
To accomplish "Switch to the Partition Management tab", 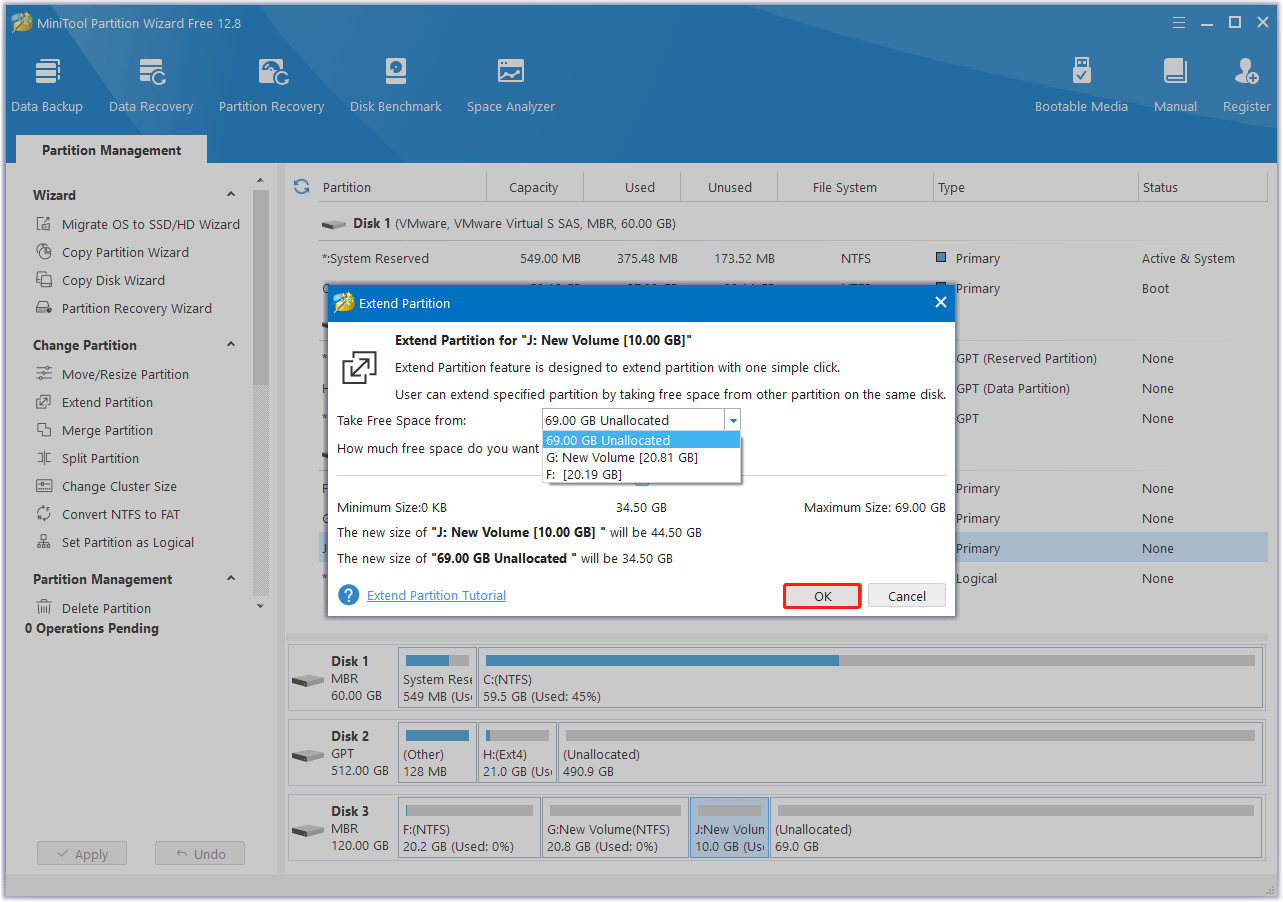I will (x=112, y=150).
